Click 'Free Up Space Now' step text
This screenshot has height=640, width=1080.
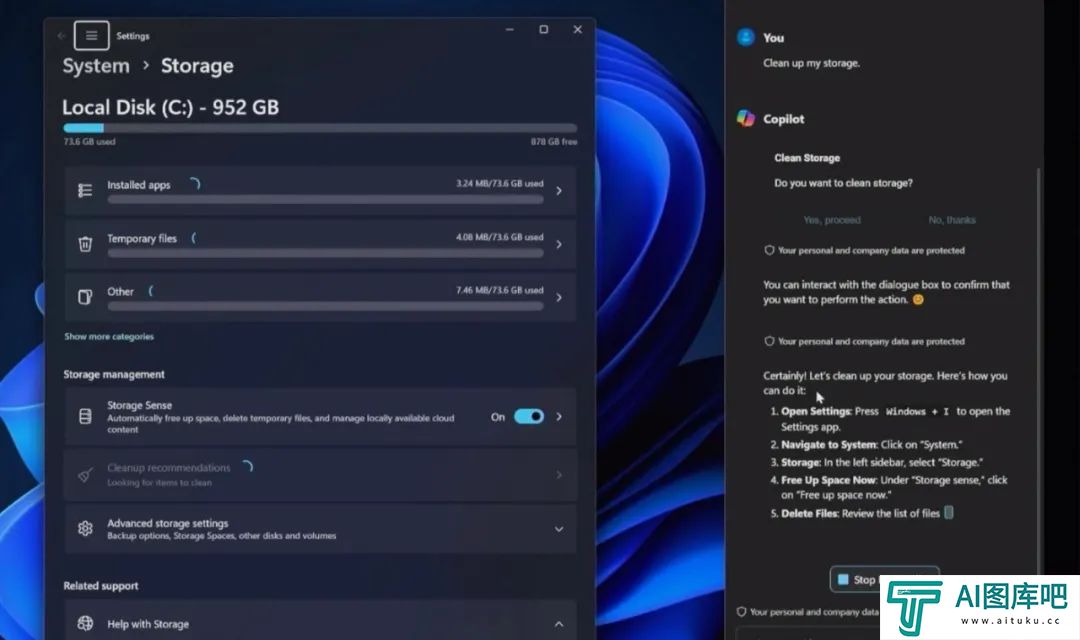829,479
